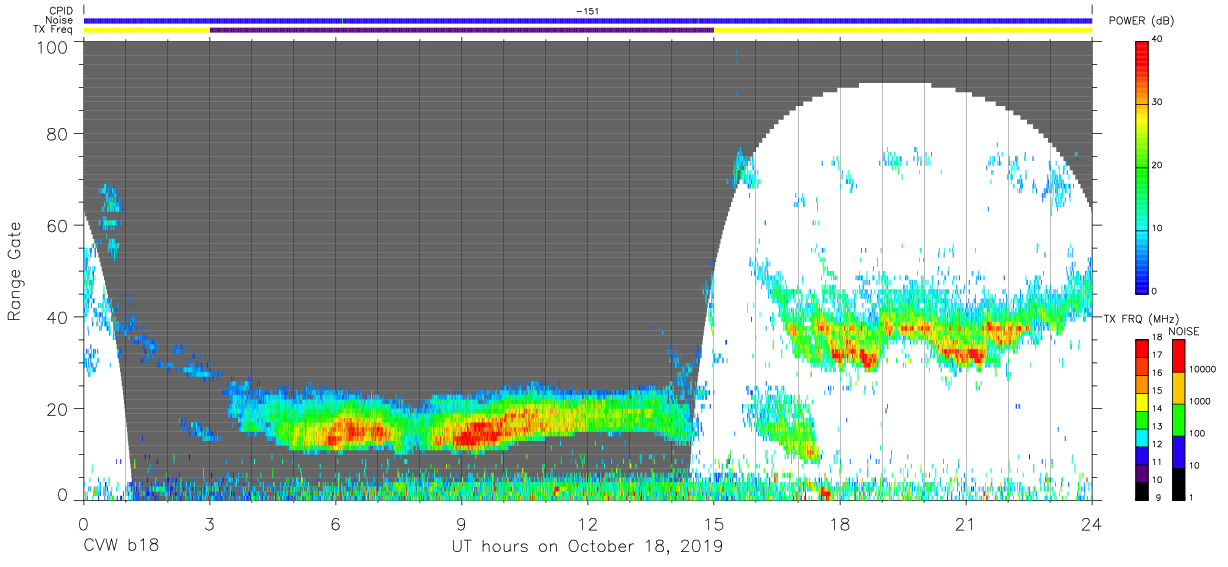1228x567 pixels.
Task: Click the TX FRQ (MHz) colorbar
Action: (1142, 418)
